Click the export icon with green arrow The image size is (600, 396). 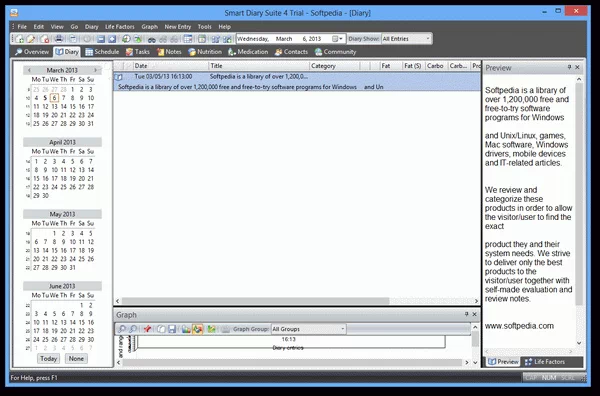point(137,39)
